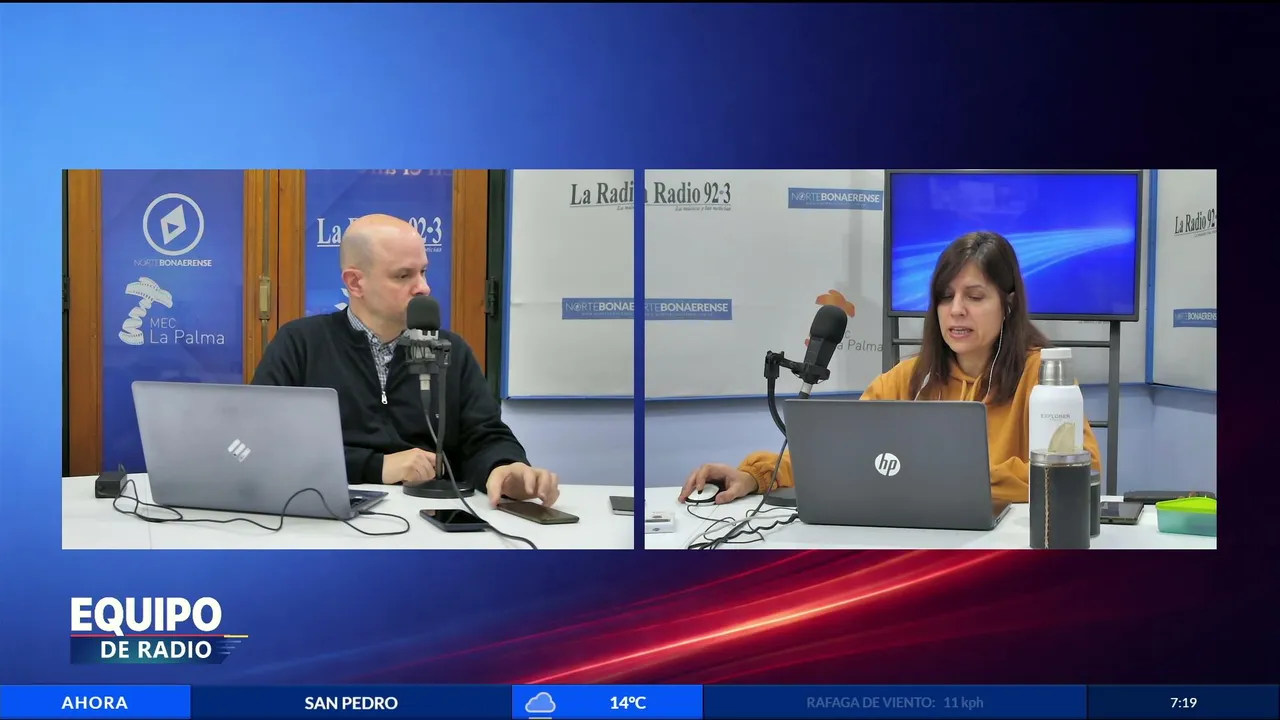Select the left camera feed with the man

348,359
